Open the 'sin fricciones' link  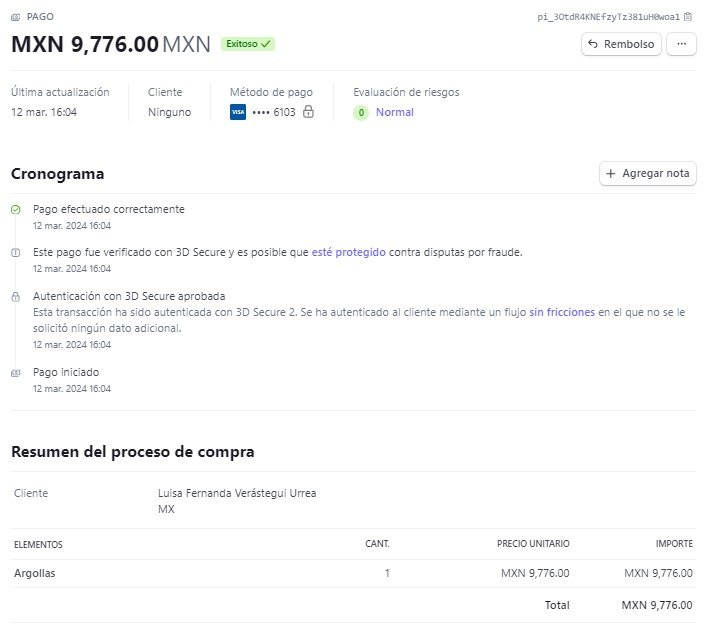point(562,312)
